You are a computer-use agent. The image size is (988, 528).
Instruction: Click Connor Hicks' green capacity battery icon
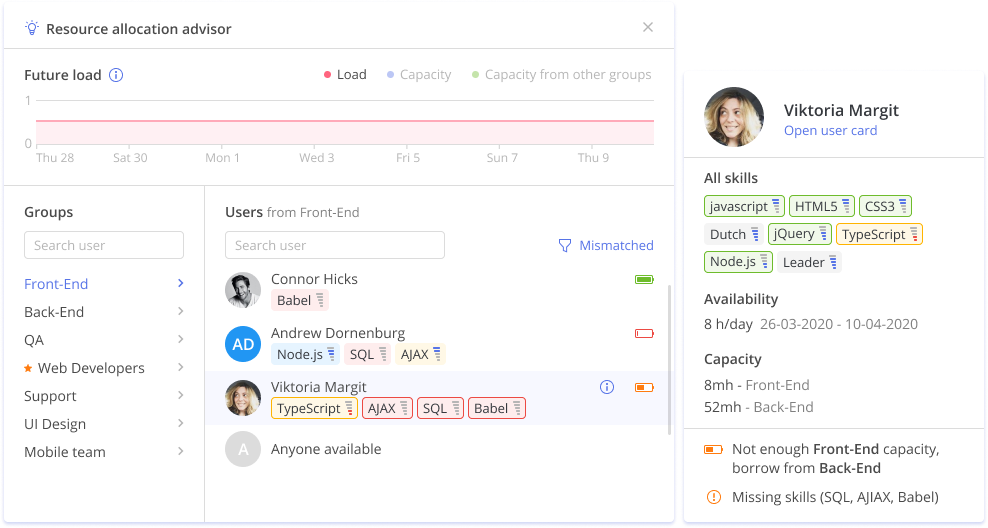pos(644,280)
